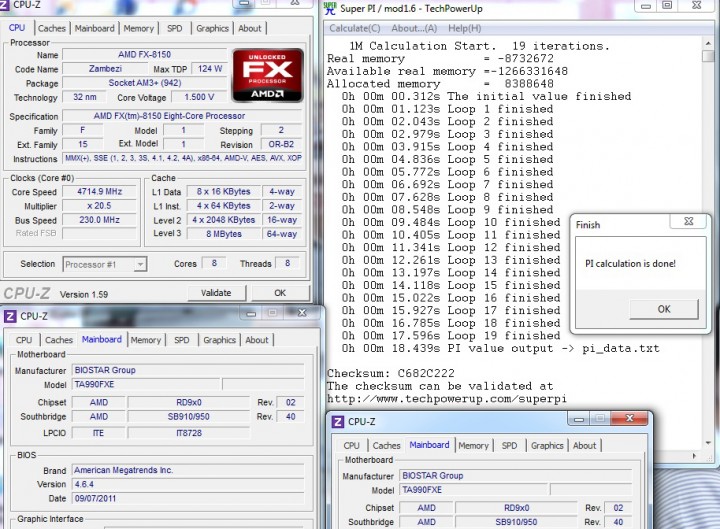
Task: Open SPD tab in left Mainboard window
Action: pyautogui.click(x=181, y=340)
